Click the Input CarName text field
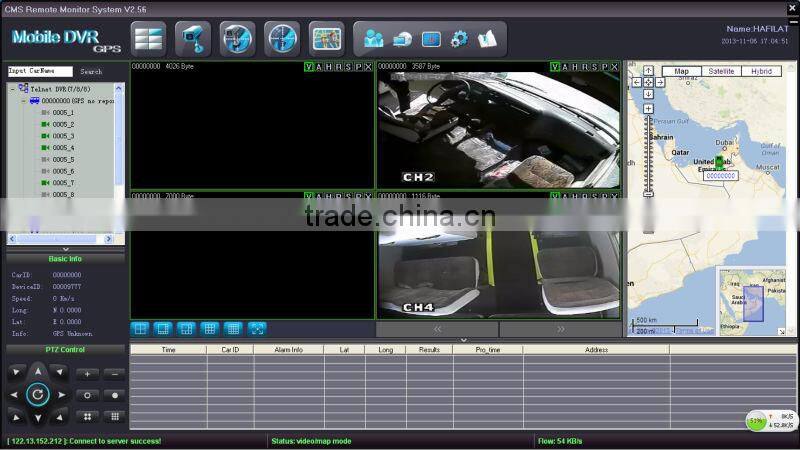Image resolution: width=800 pixels, height=450 pixels. click(40, 72)
